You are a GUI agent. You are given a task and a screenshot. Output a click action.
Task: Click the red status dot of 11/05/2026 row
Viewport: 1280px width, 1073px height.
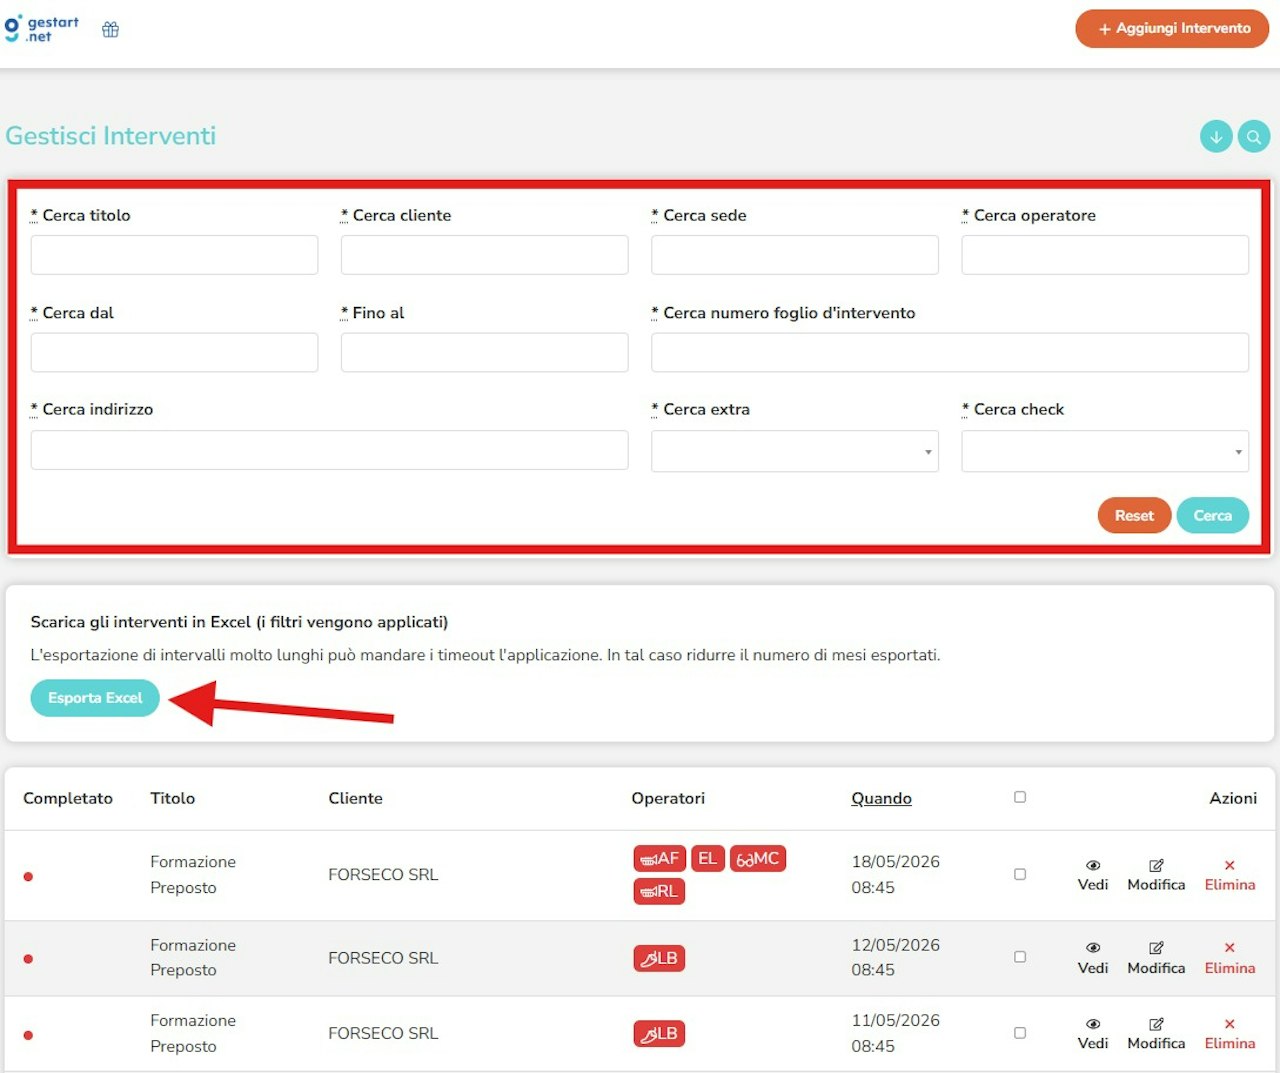(28, 1035)
